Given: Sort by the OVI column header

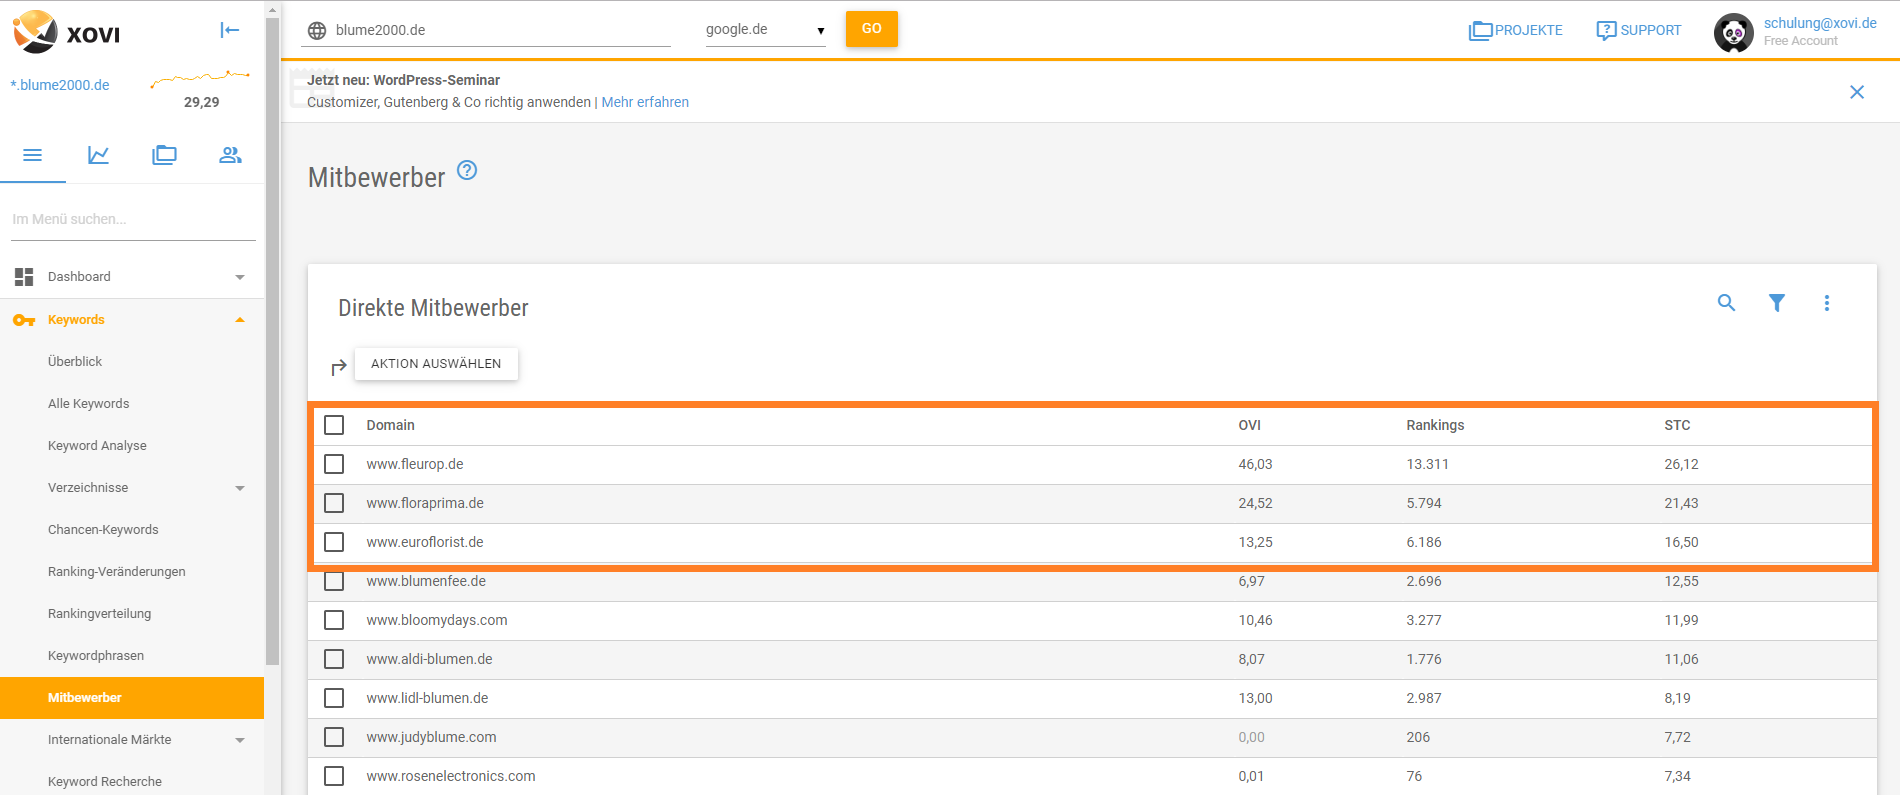Looking at the screenshot, I should coord(1250,425).
